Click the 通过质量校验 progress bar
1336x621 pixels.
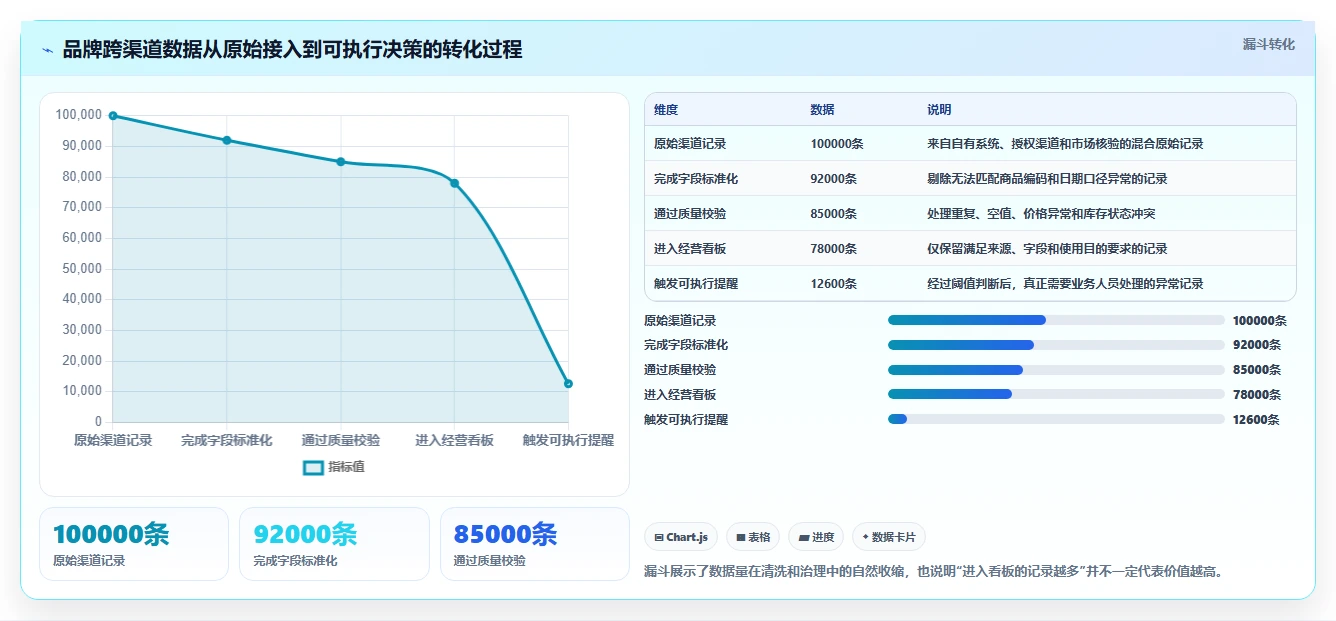click(x=1056, y=370)
